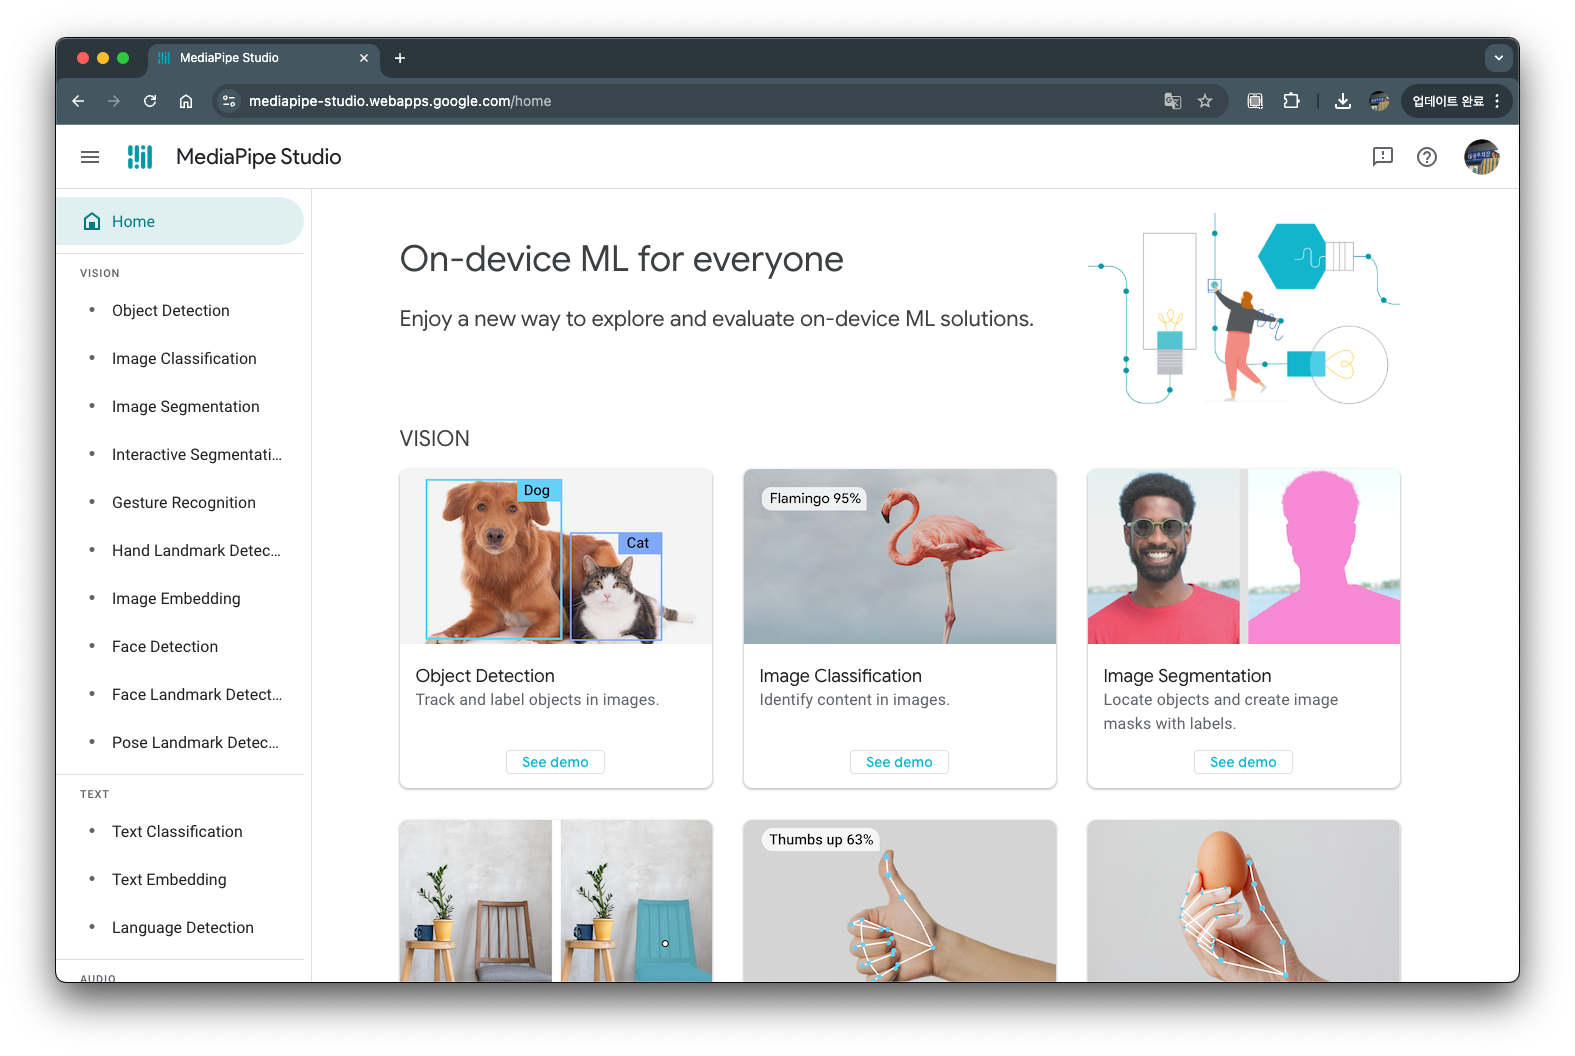Open the browser downloads icon

click(x=1343, y=101)
